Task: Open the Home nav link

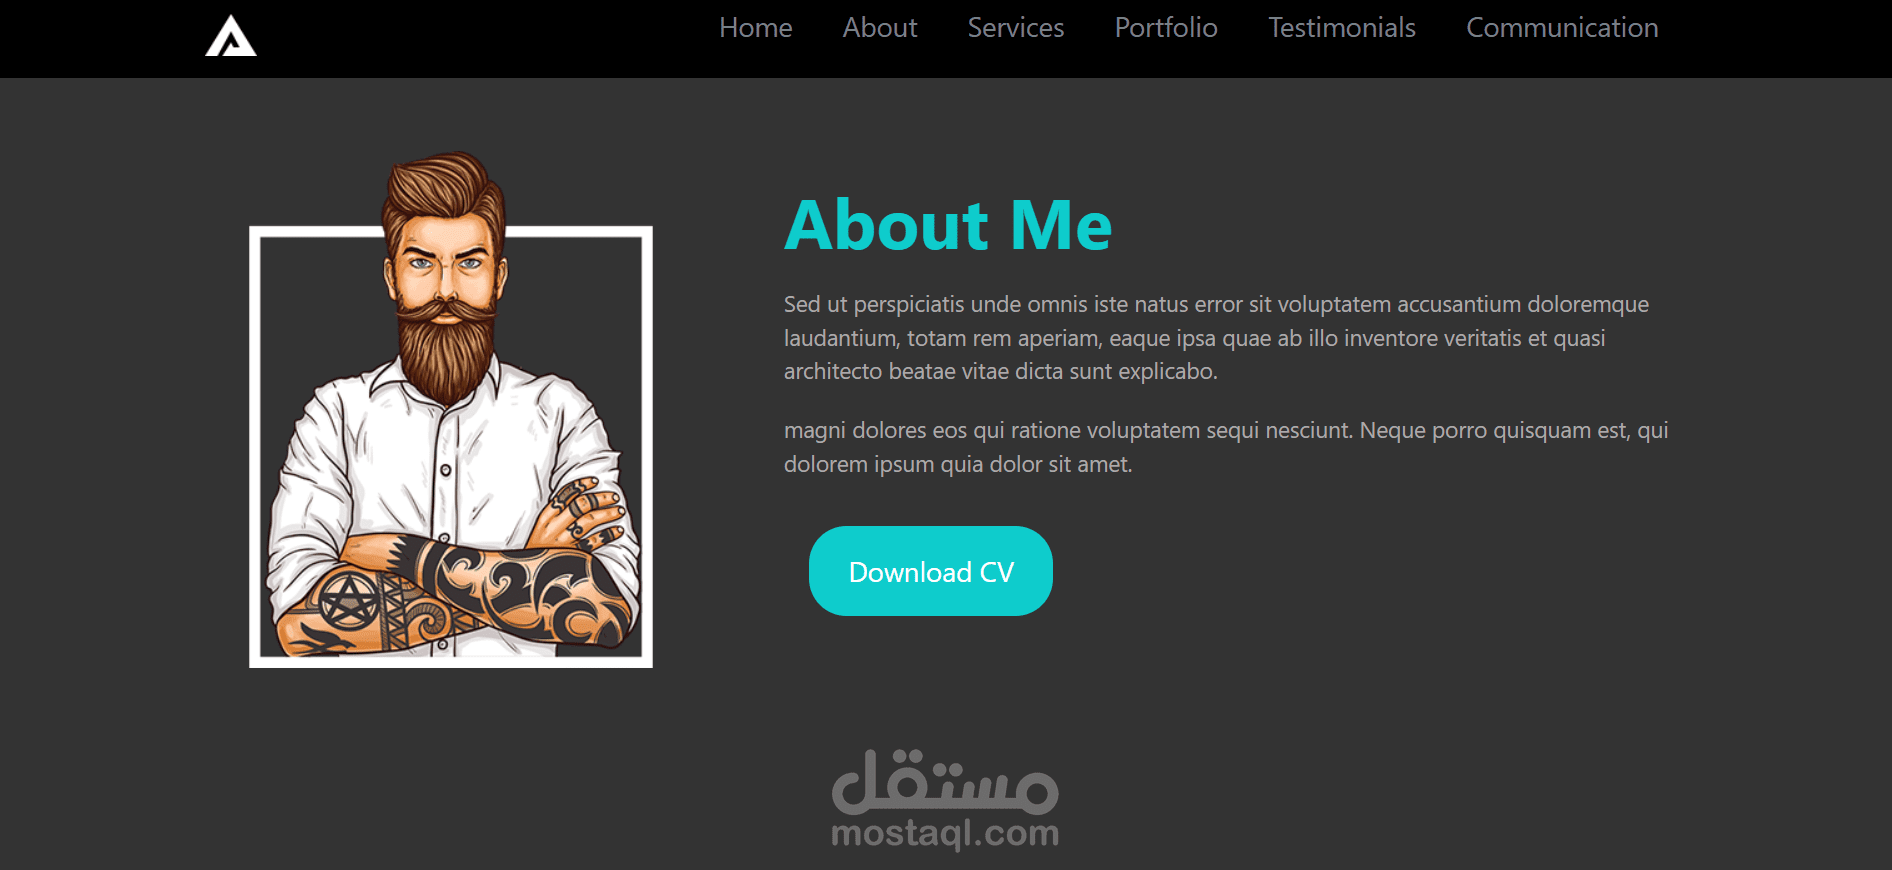Action: [x=755, y=28]
